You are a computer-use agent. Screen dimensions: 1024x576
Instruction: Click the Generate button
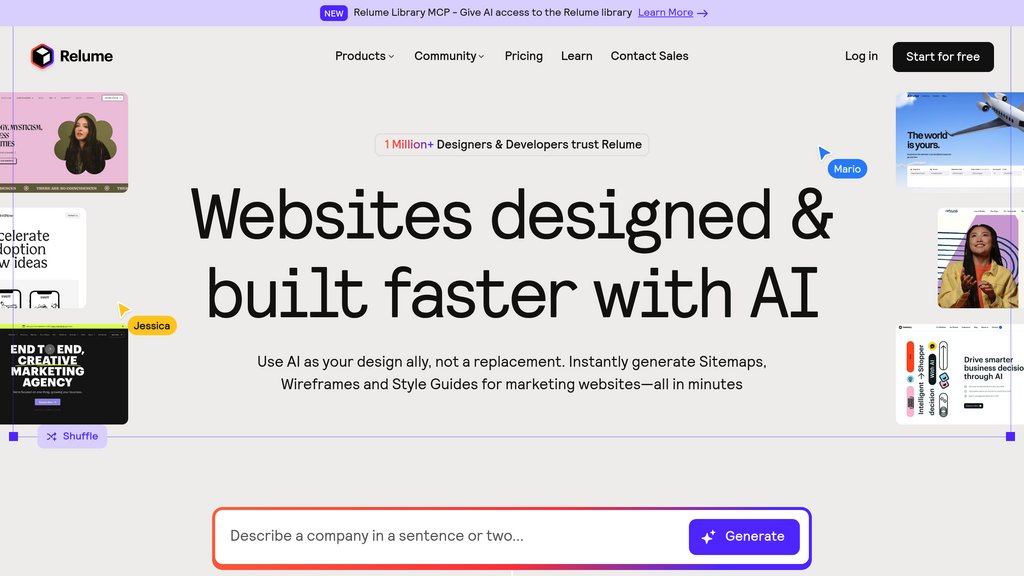point(744,537)
